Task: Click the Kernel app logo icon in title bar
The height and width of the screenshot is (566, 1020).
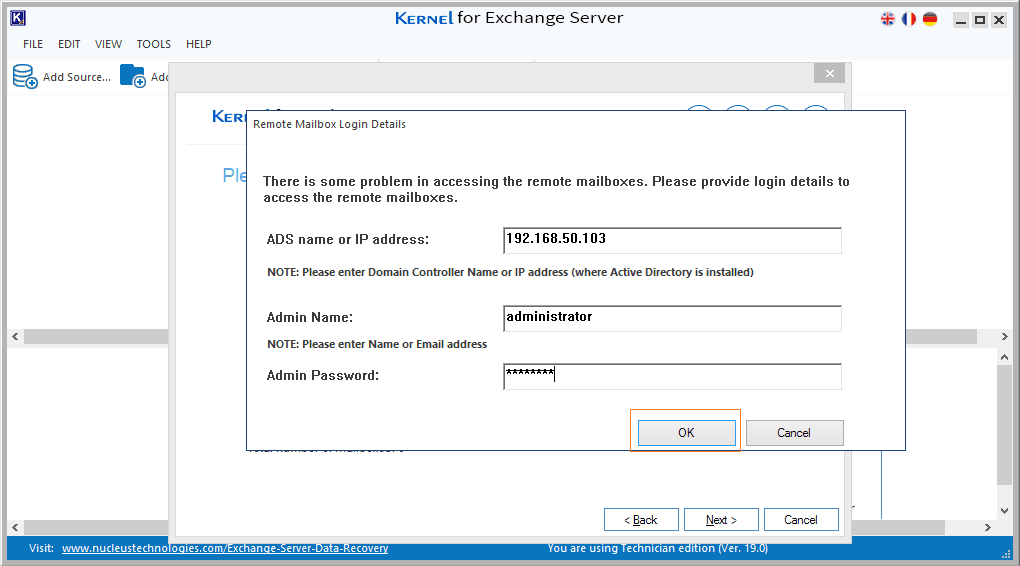Action: (18, 18)
